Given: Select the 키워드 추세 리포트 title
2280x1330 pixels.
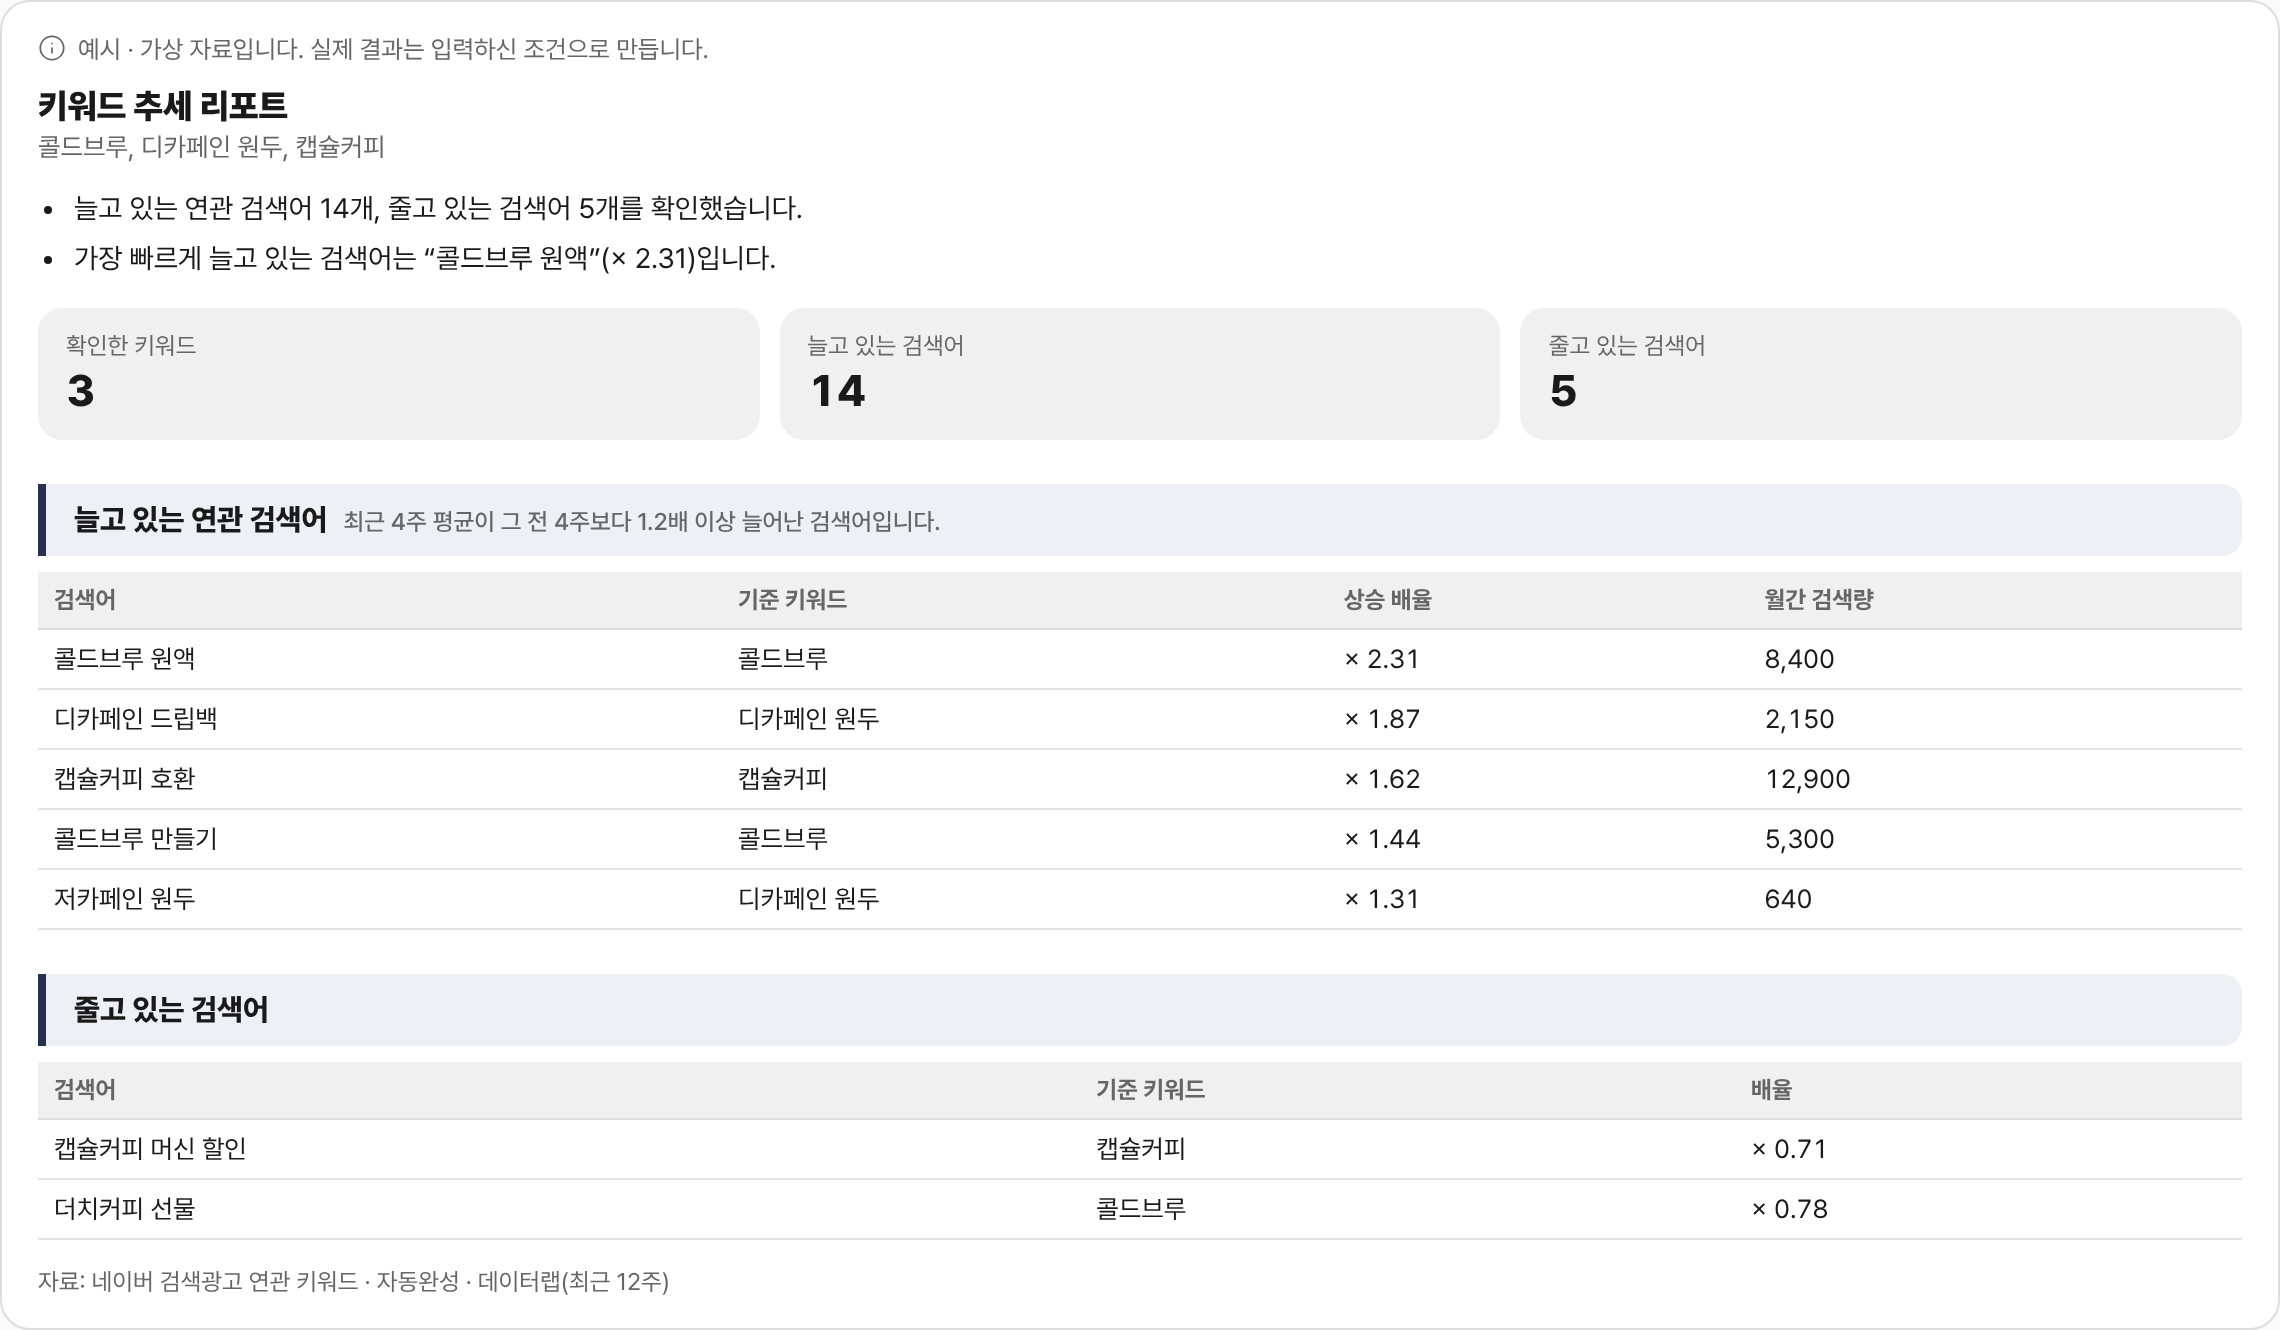Looking at the screenshot, I should [162, 105].
